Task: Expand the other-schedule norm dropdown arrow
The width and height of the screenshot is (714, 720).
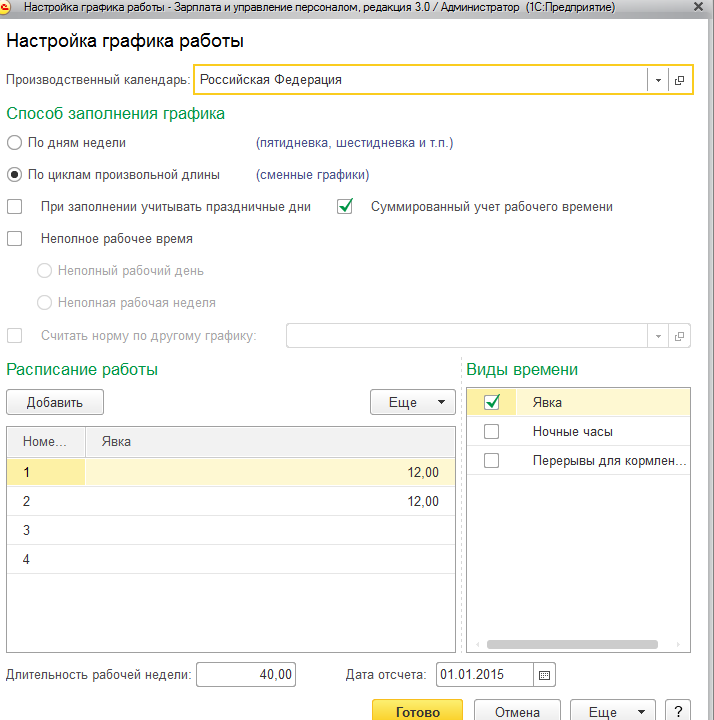Action: tap(658, 336)
